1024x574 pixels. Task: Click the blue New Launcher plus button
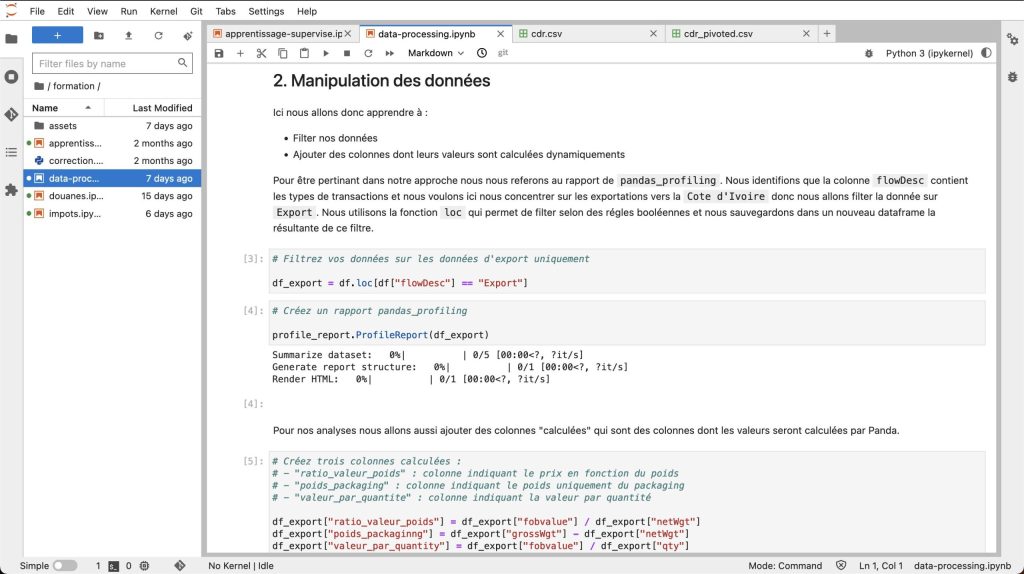[x=57, y=35]
